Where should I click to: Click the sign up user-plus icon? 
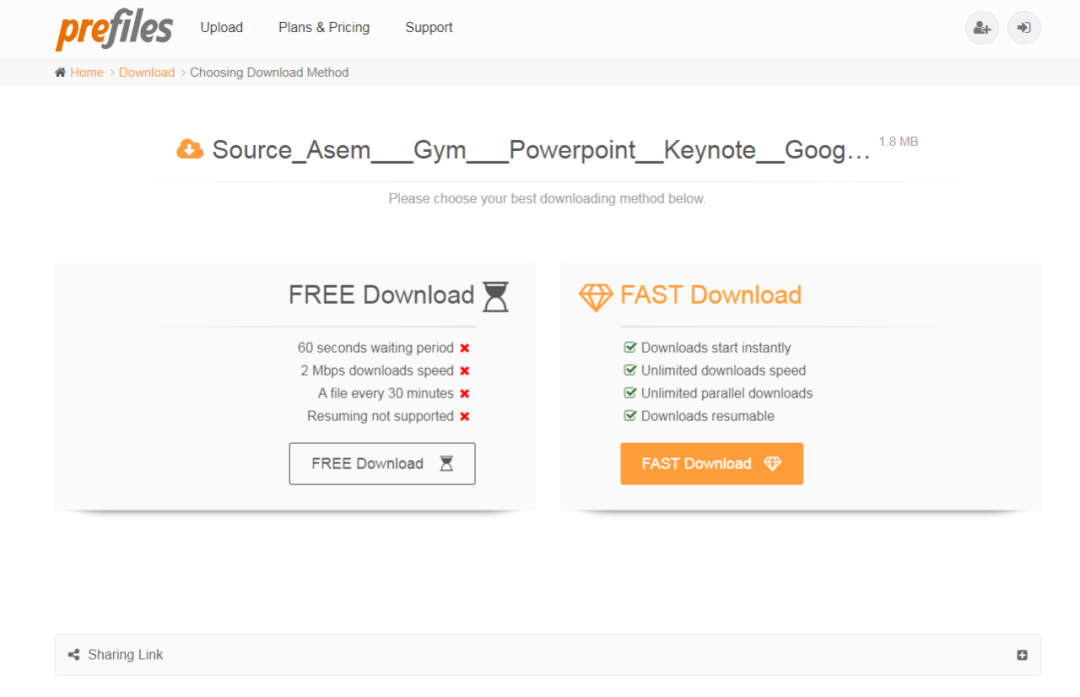(982, 28)
